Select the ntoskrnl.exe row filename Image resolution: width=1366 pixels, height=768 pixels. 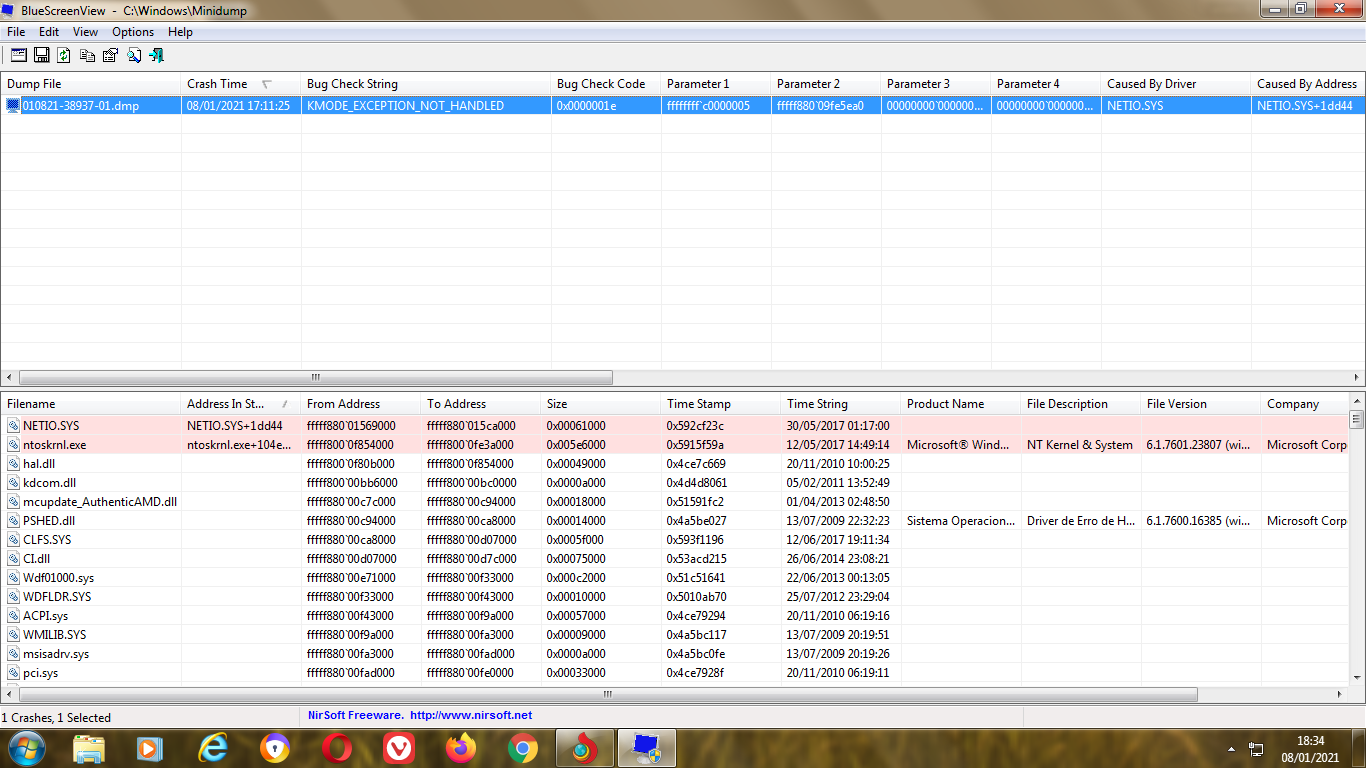click(54, 445)
